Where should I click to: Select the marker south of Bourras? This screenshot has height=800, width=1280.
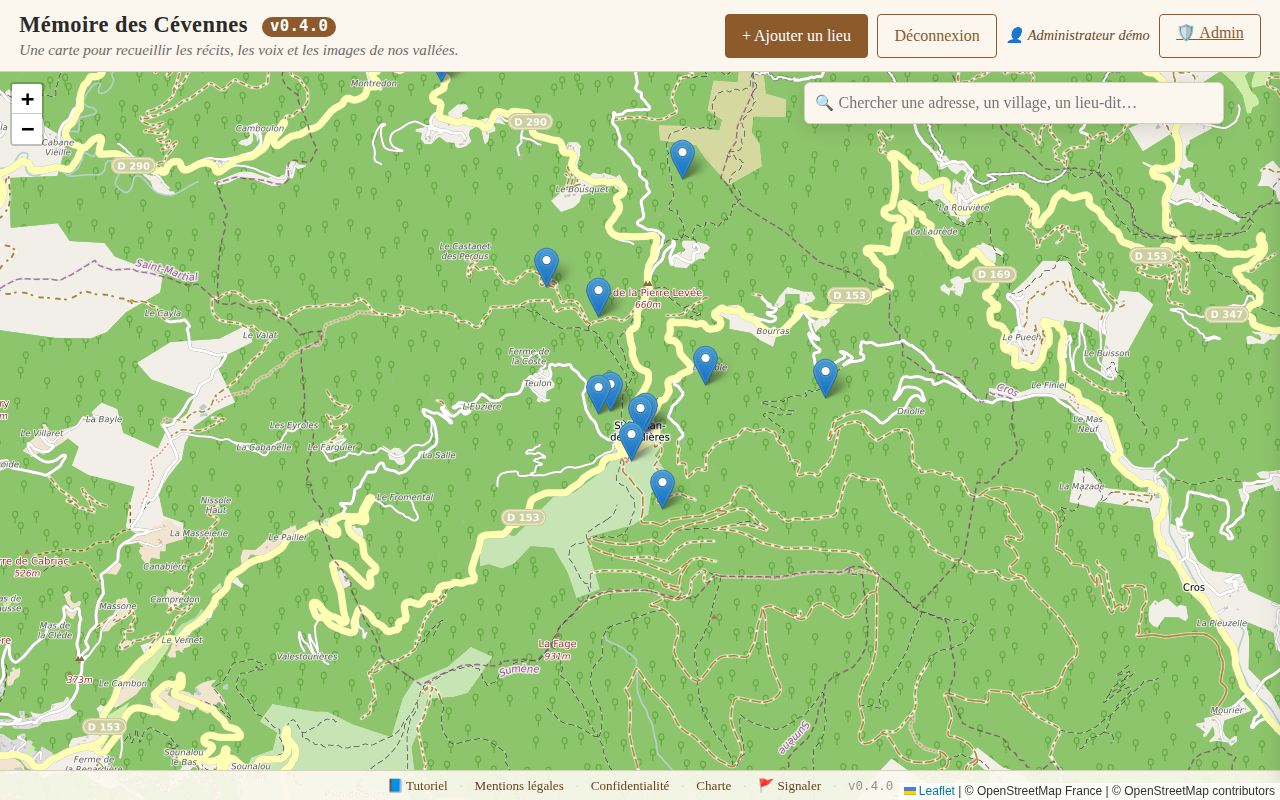pos(705,364)
